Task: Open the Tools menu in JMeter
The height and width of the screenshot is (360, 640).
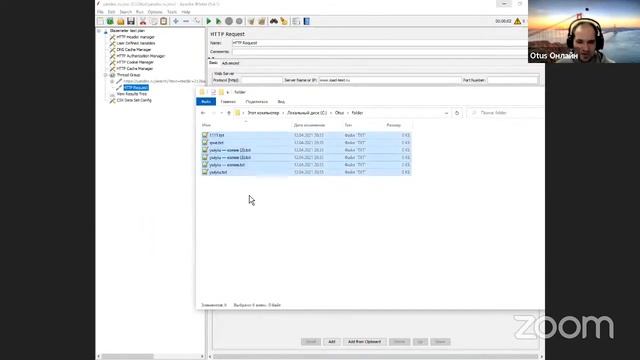Action: pyautogui.click(x=172, y=12)
